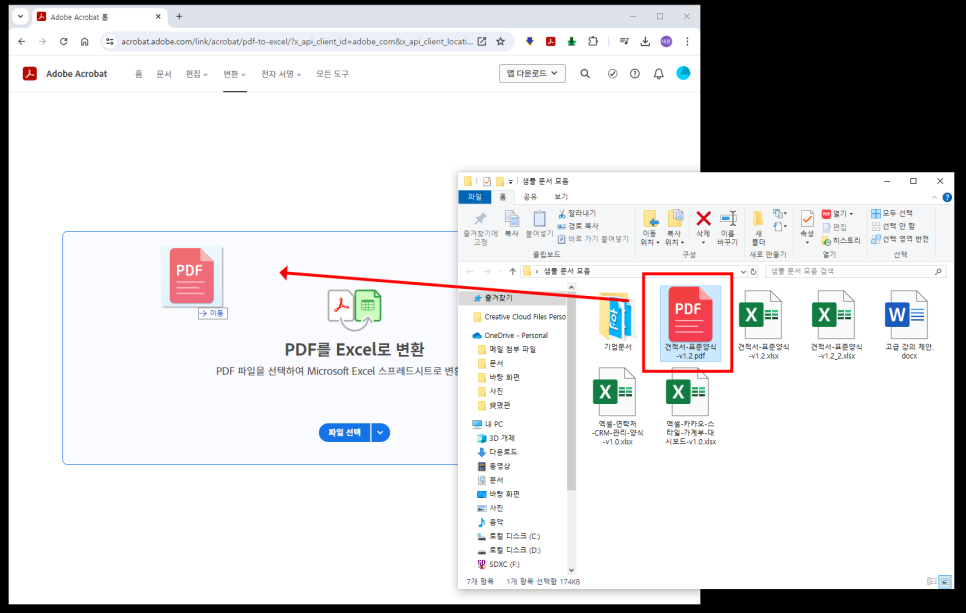The image size is (966, 613).
Task: Click the Acrobat extension icon in Chrome toolbar
Action: click(x=551, y=41)
